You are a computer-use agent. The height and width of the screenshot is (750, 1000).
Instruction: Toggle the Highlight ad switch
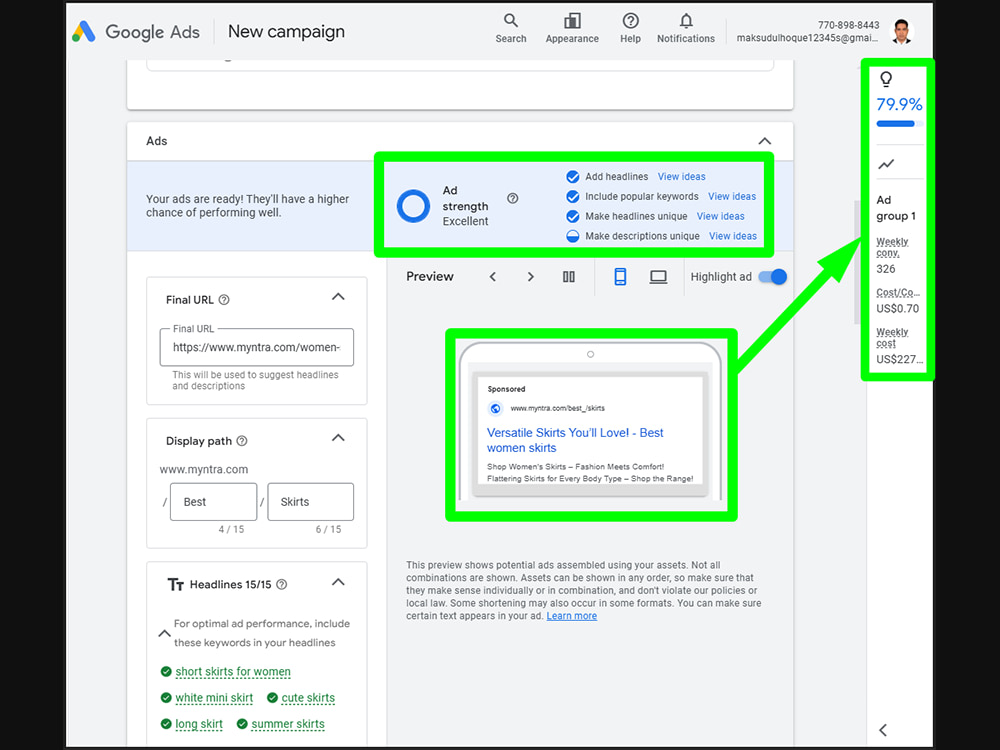772,277
